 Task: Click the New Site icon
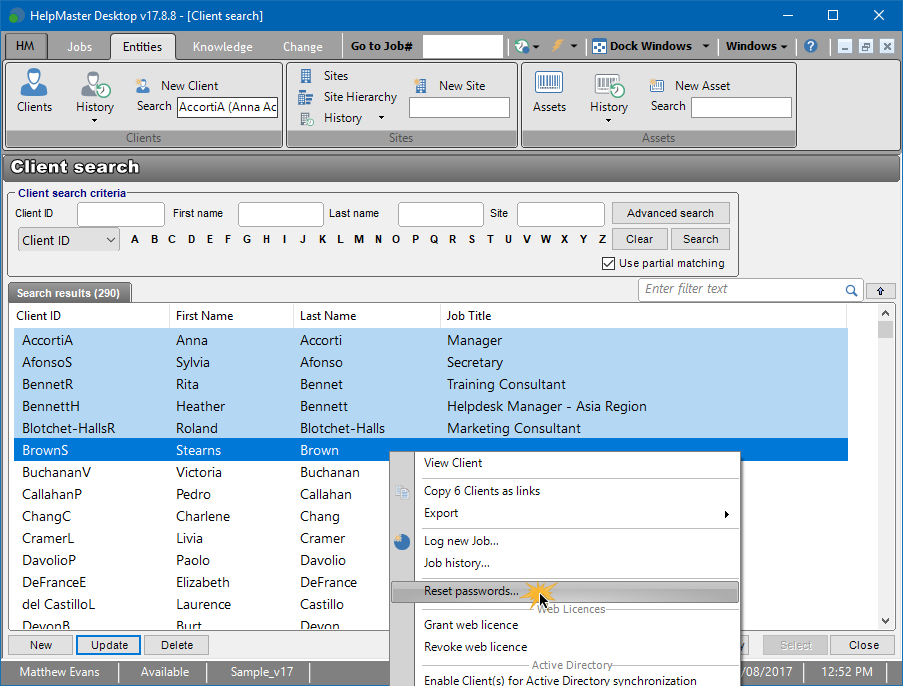pos(420,86)
